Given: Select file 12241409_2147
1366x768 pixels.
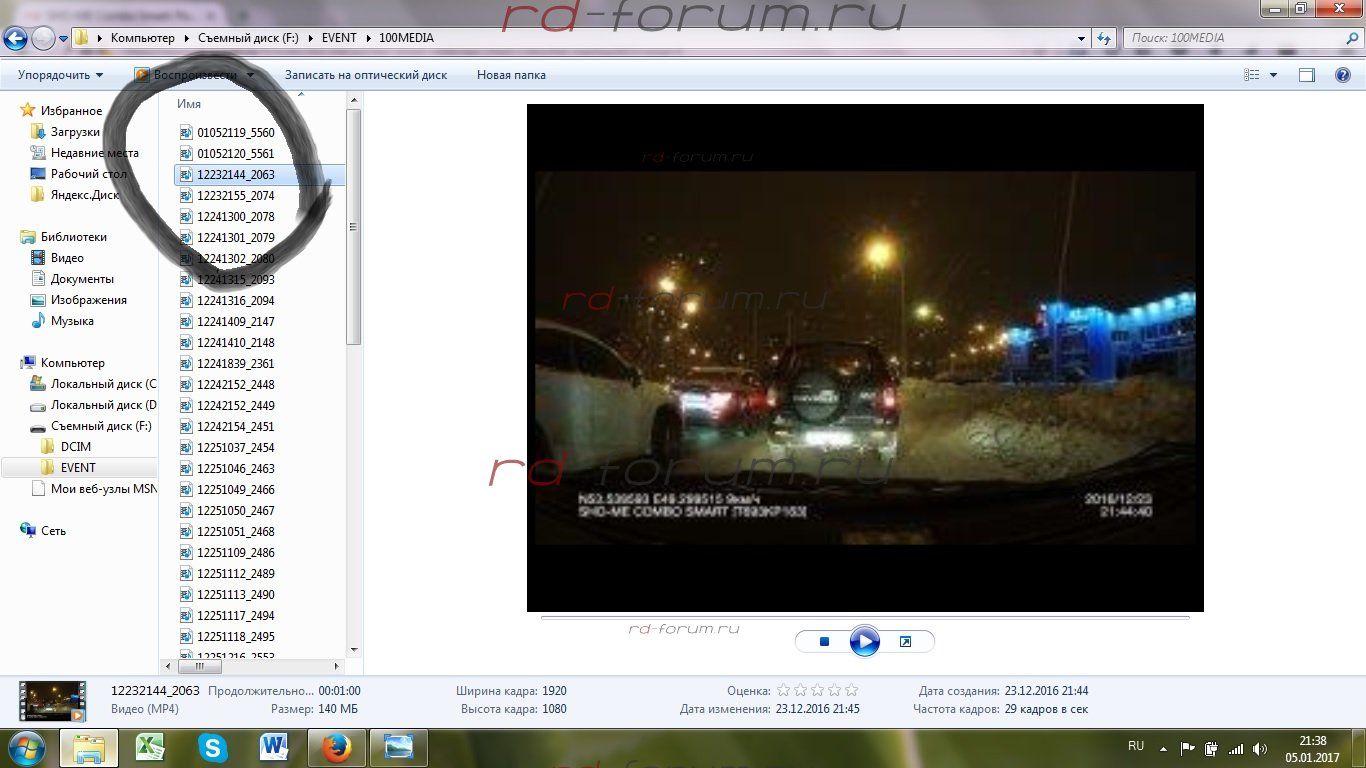Looking at the screenshot, I should click(235, 321).
